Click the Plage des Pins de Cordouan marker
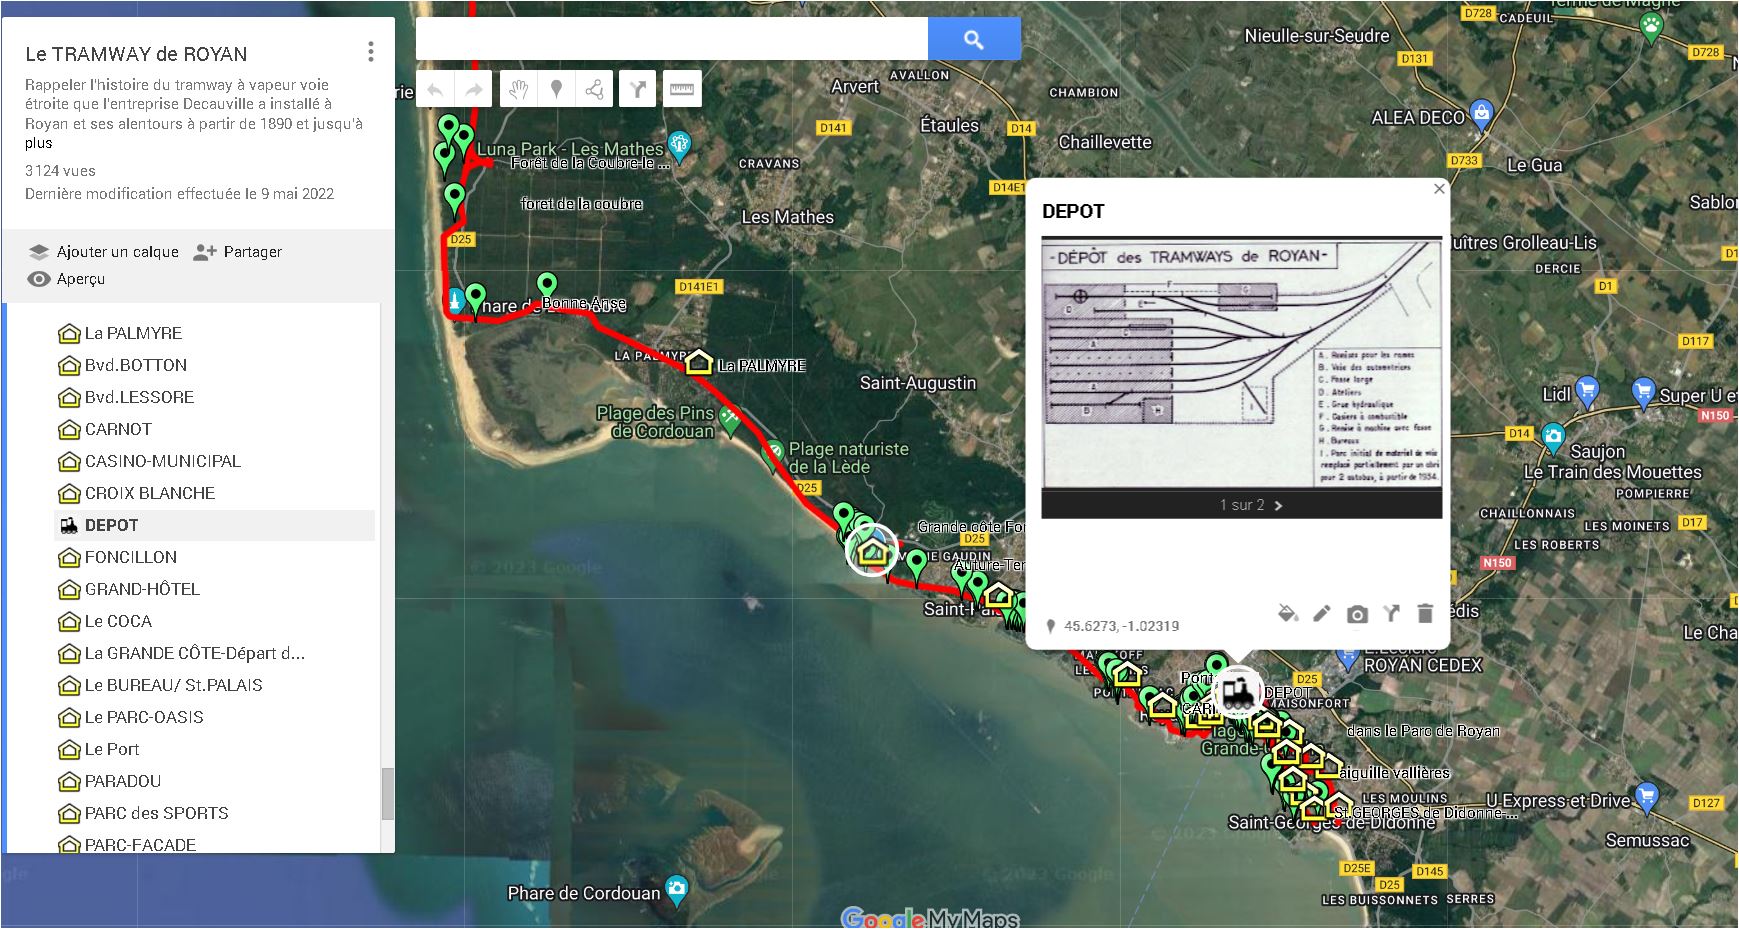Image resolution: width=1739 pixels, height=929 pixels. point(730,421)
